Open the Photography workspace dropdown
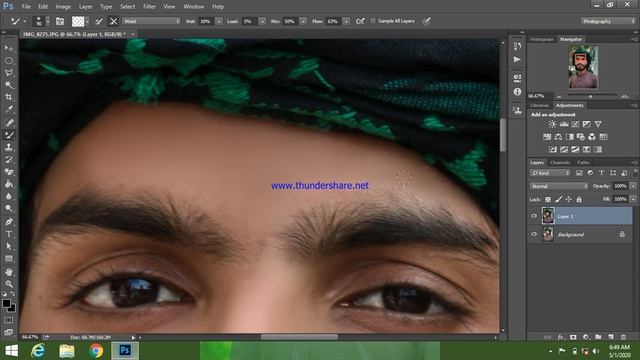Screen dimensions: 640x360 coord(608,21)
